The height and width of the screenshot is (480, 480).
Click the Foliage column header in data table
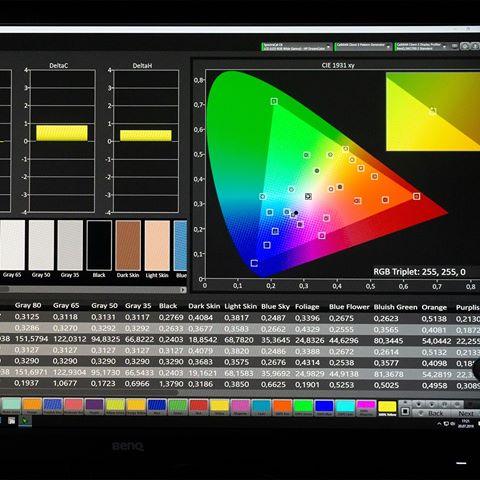click(307, 306)
